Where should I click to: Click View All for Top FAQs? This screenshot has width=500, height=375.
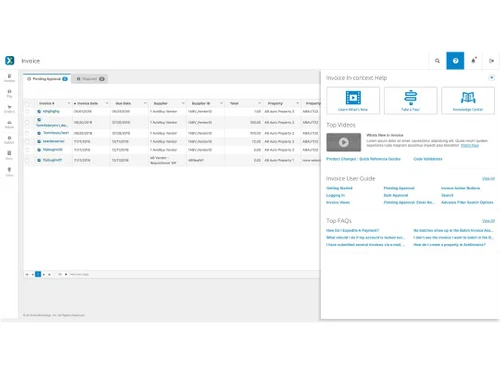tap(488, 221)
